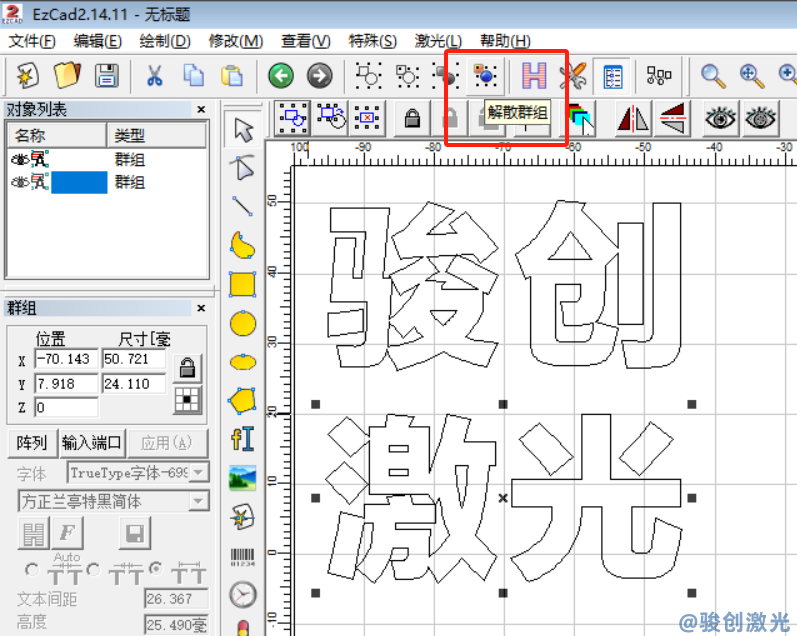Screen dimensions: 797x636
Task: Select the arrow Pick tool
Action: [x=243, y=130]
